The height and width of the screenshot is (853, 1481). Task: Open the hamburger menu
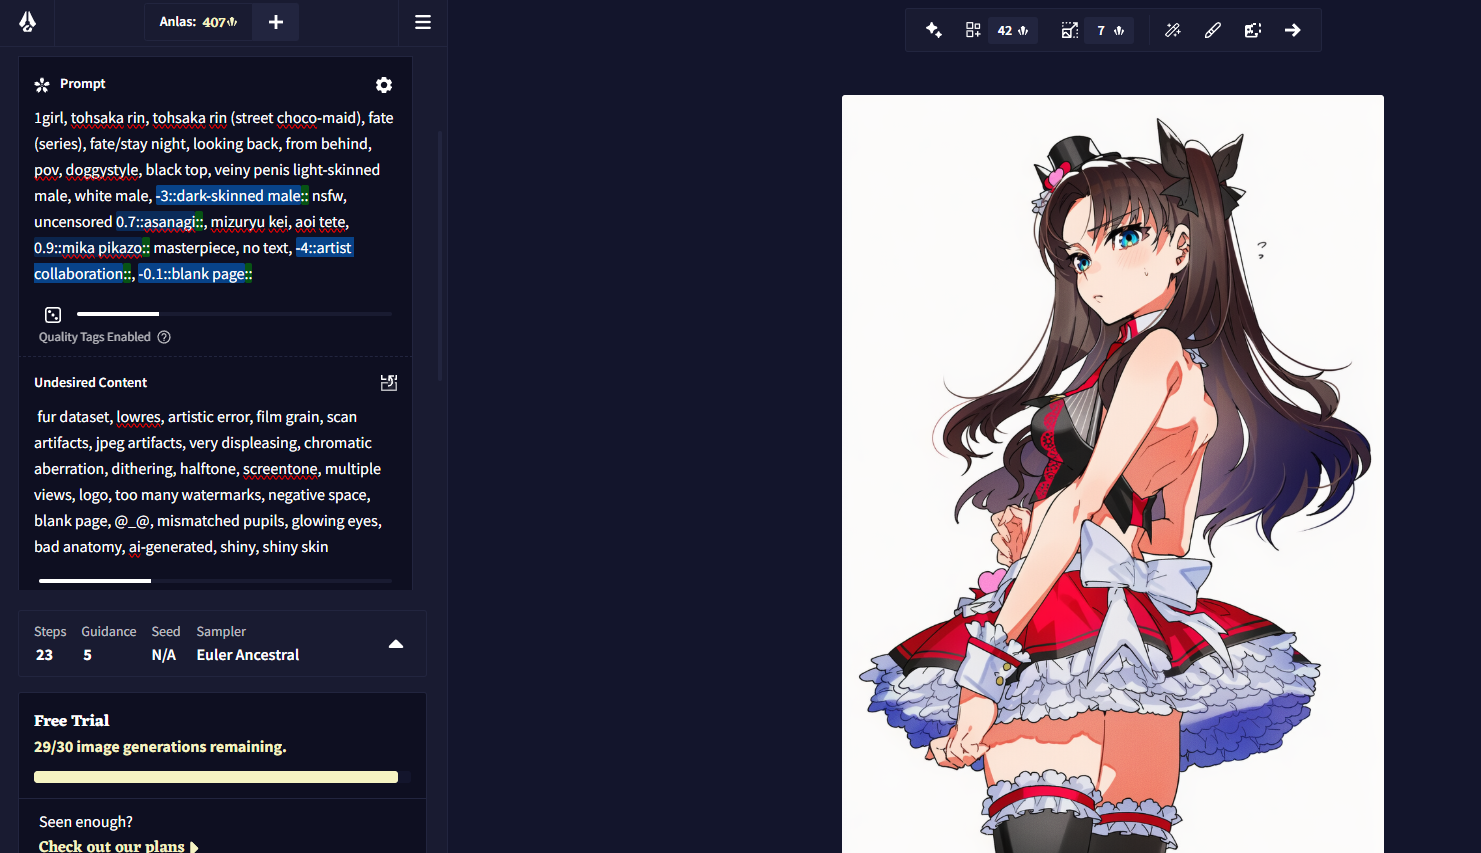(423, 22)
